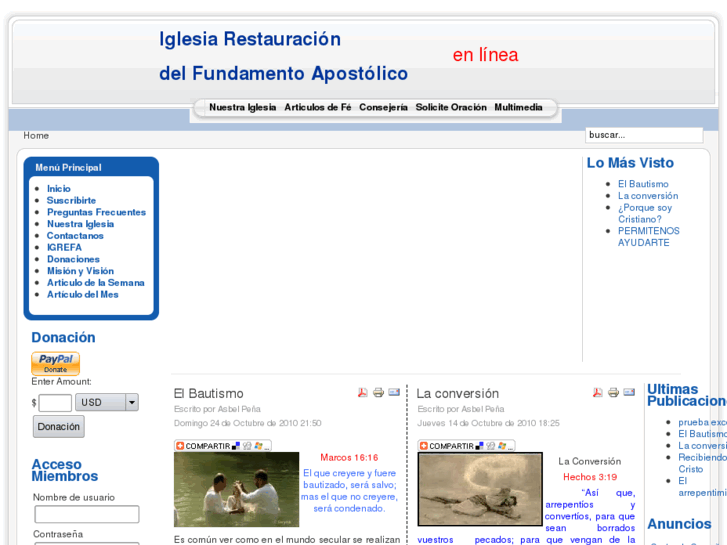Viewport: 727px width, 545px height.
Task: Open the USD currency dropdown
Action: coord(107,402)
